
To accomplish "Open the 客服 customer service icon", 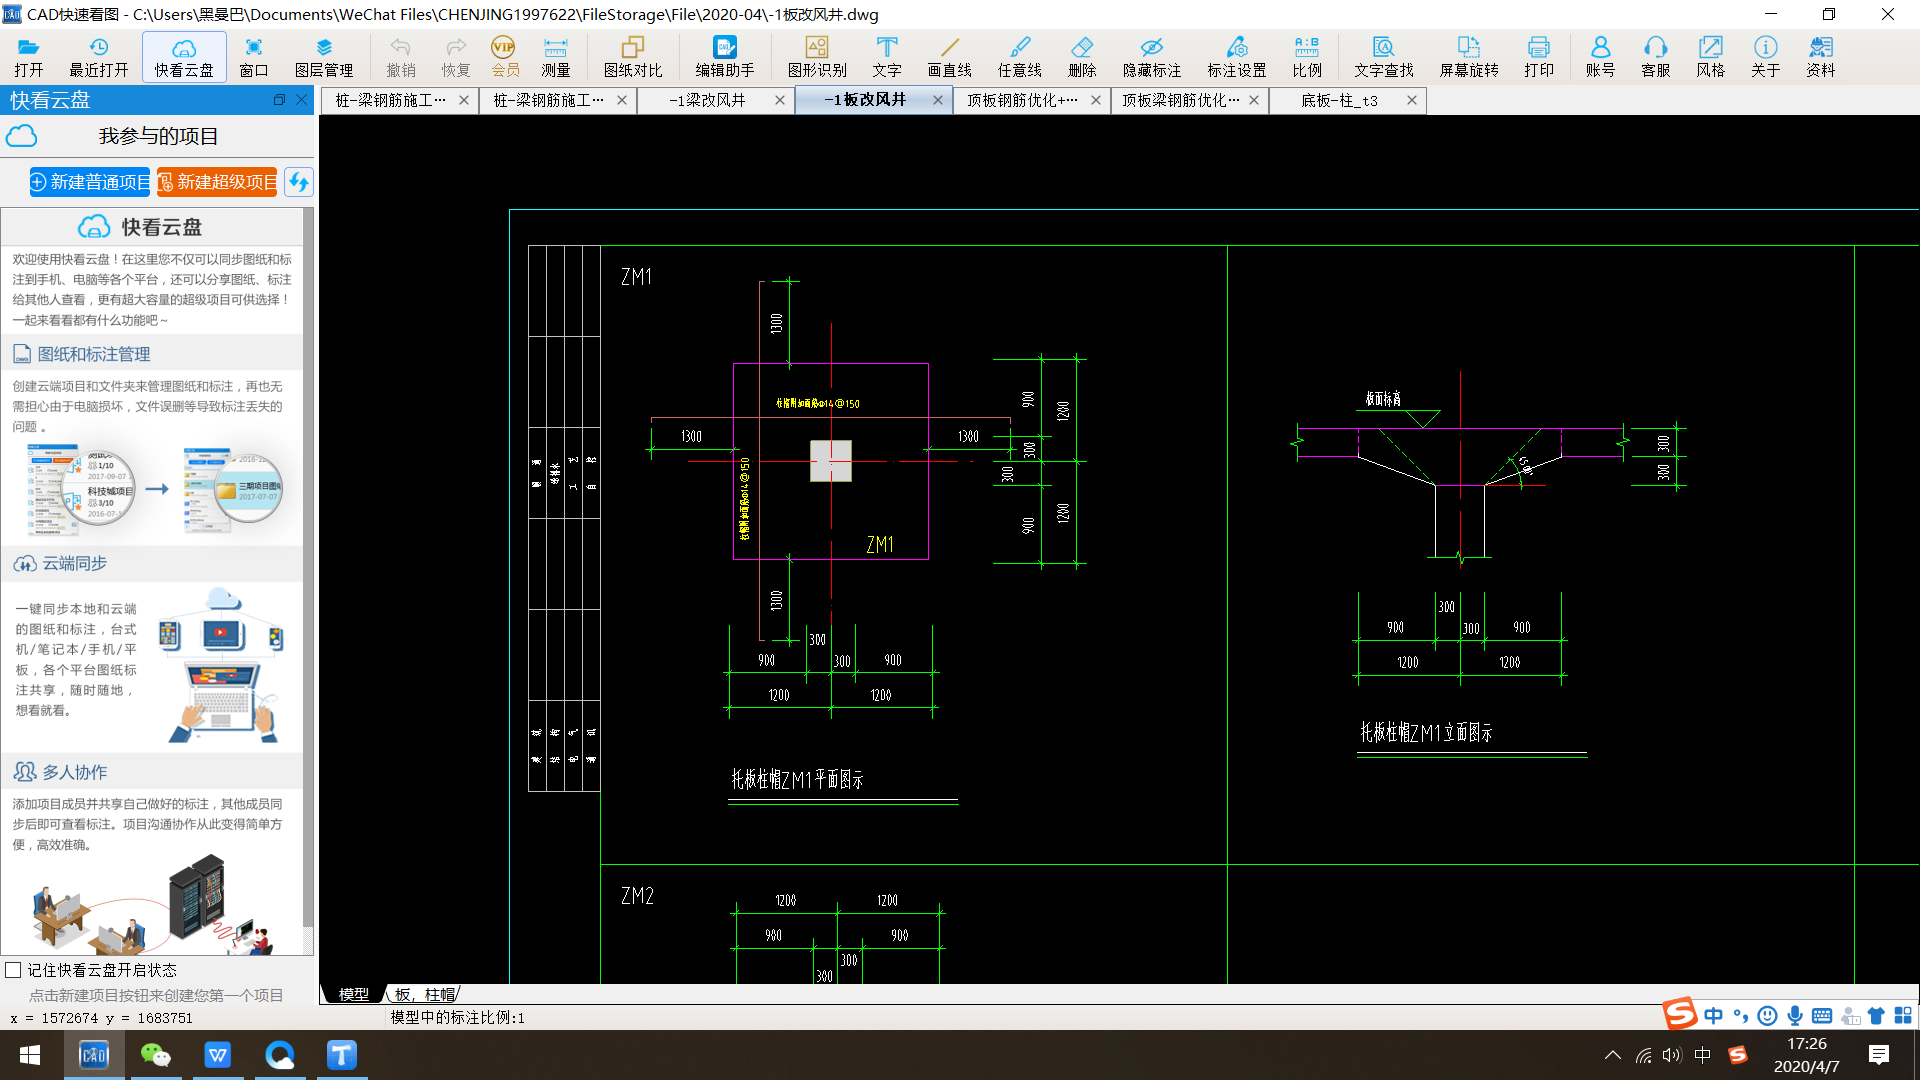I will (1656, 57).
